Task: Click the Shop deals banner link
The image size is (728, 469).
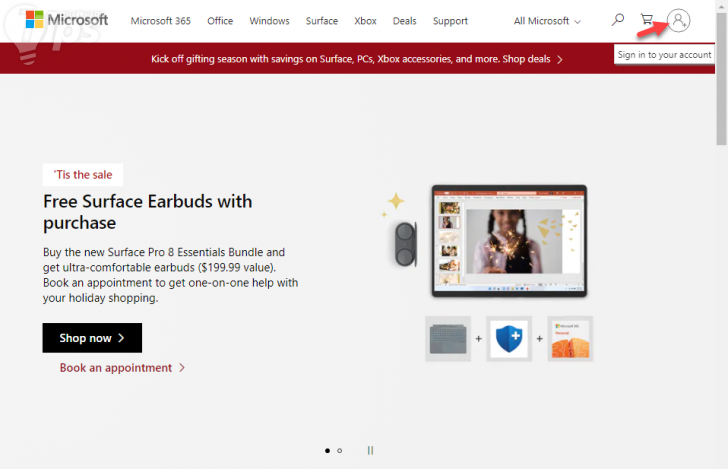Action: coord(533,59)
